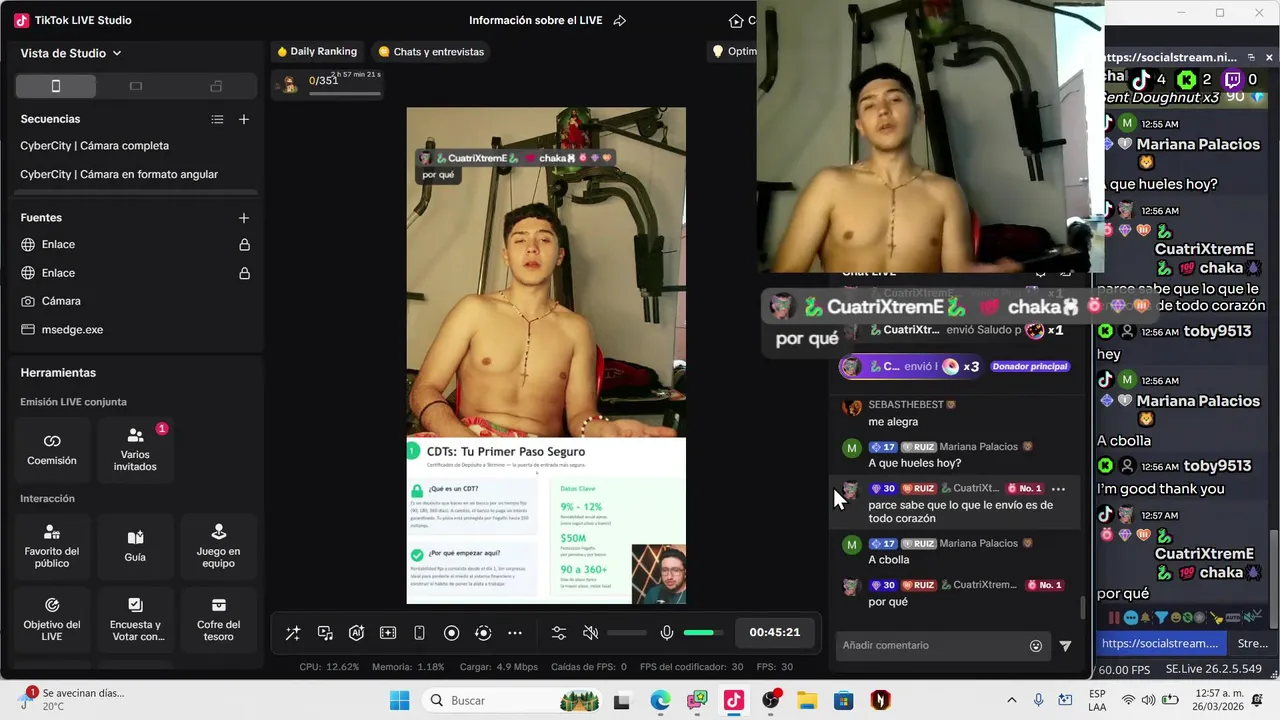The height and width of the screenshot is (720, 1280).
Task: Add a new source in Fuentes
Action: (244, 217)
